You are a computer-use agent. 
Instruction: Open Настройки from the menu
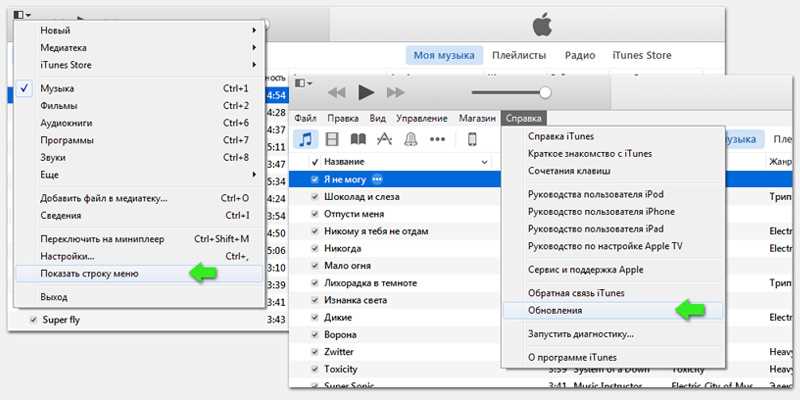pyautogui.click(x=140, y=256)
